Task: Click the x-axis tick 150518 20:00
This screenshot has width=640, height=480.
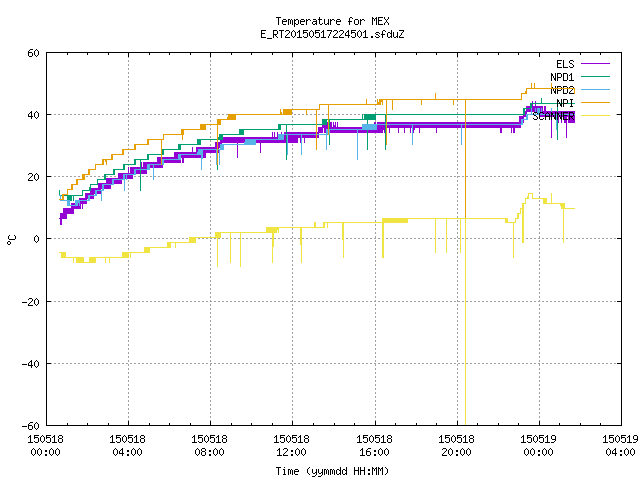Action: [456, 446]
